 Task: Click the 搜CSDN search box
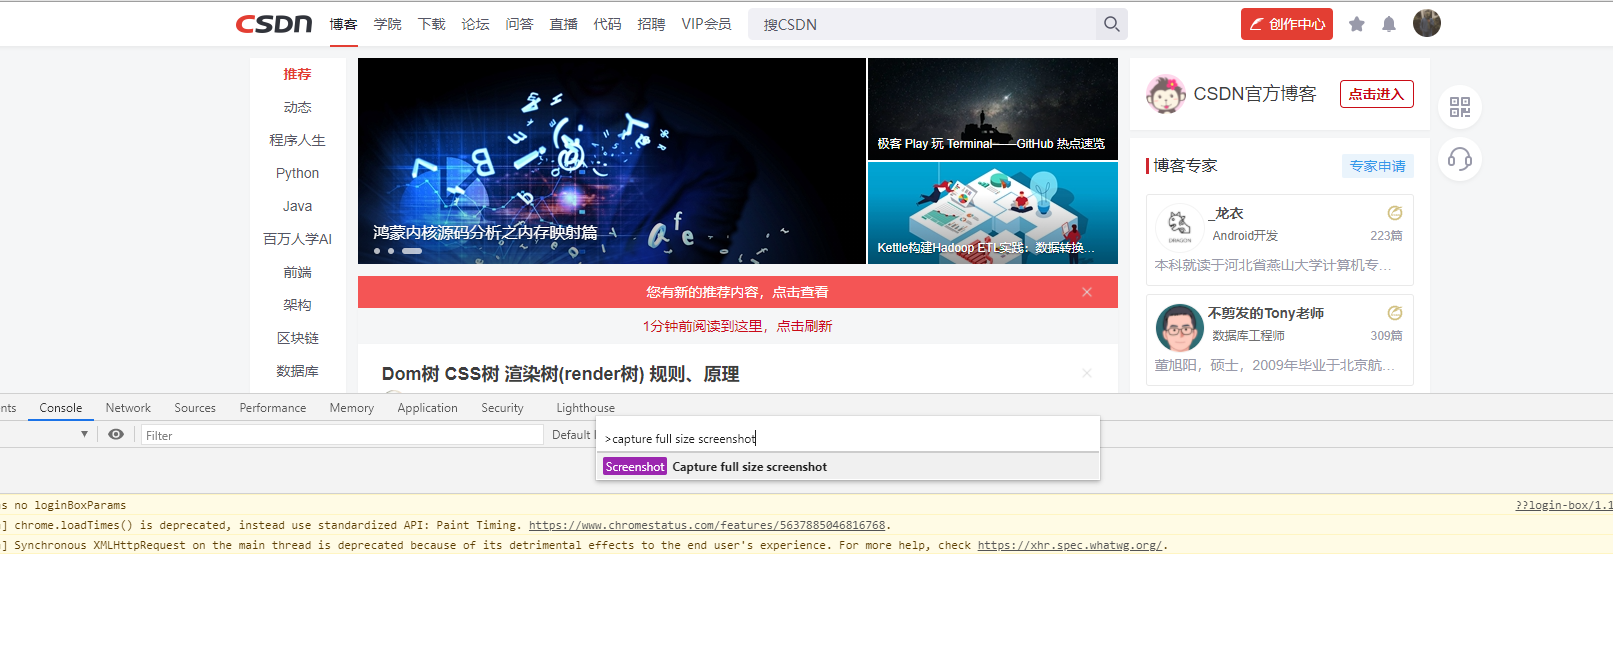click(922, 24)
